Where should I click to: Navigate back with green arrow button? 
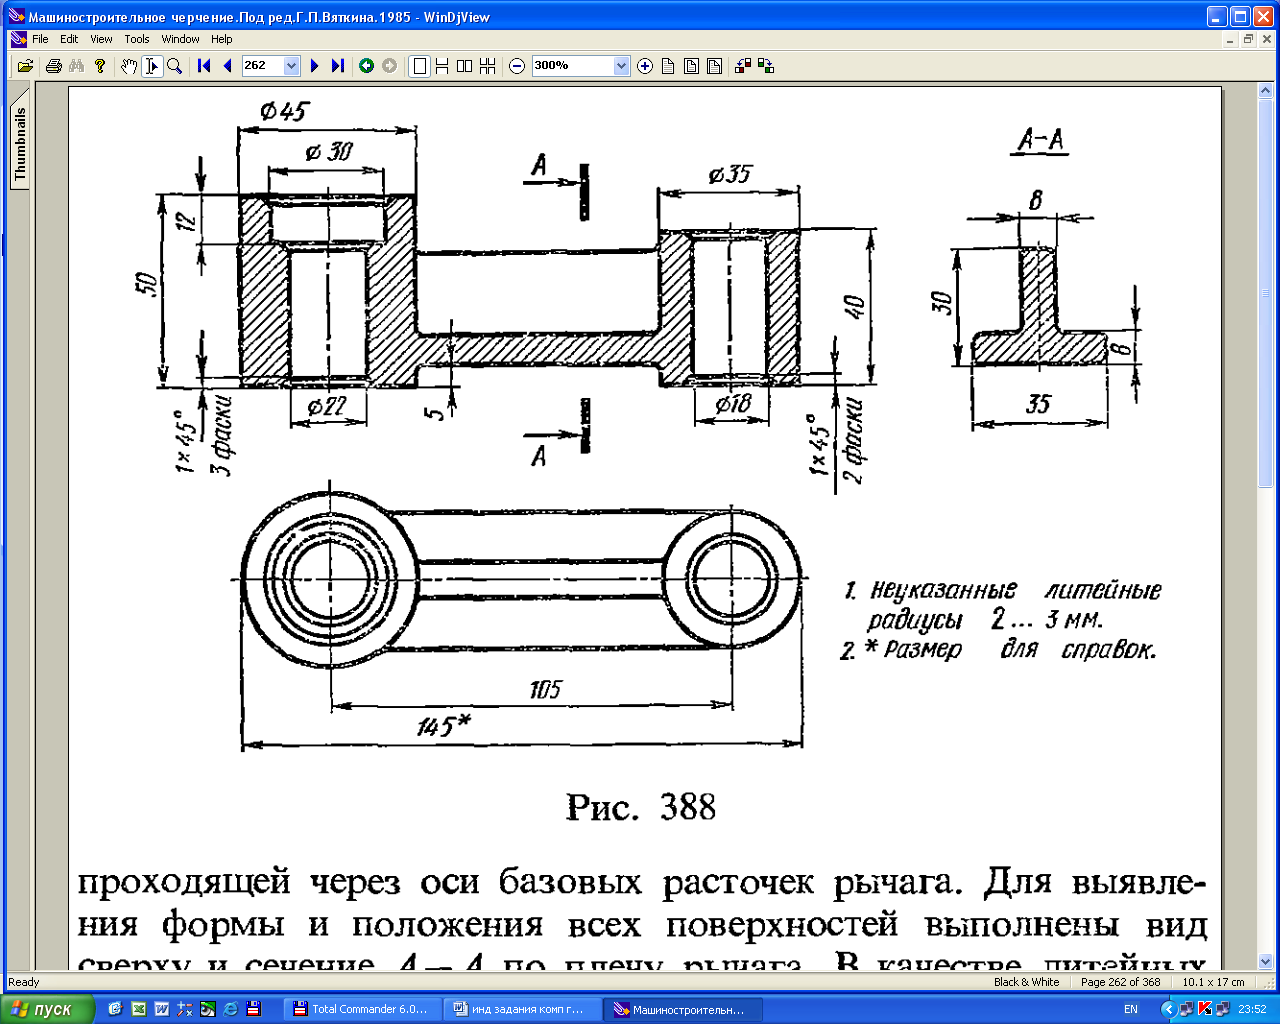[x=366, y=66]
